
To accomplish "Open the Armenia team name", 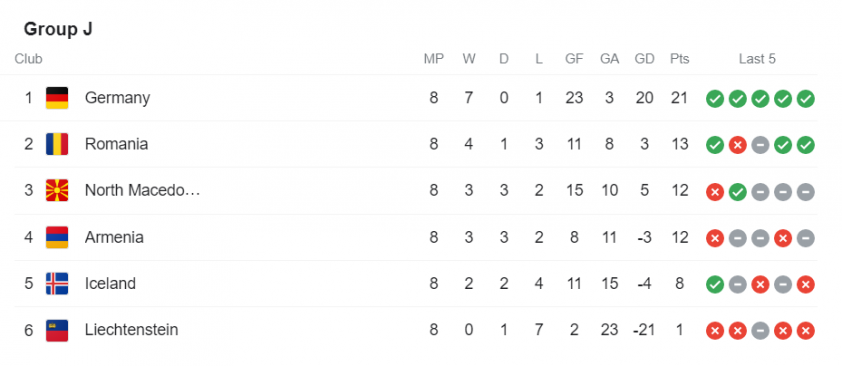I will (114, 237).
